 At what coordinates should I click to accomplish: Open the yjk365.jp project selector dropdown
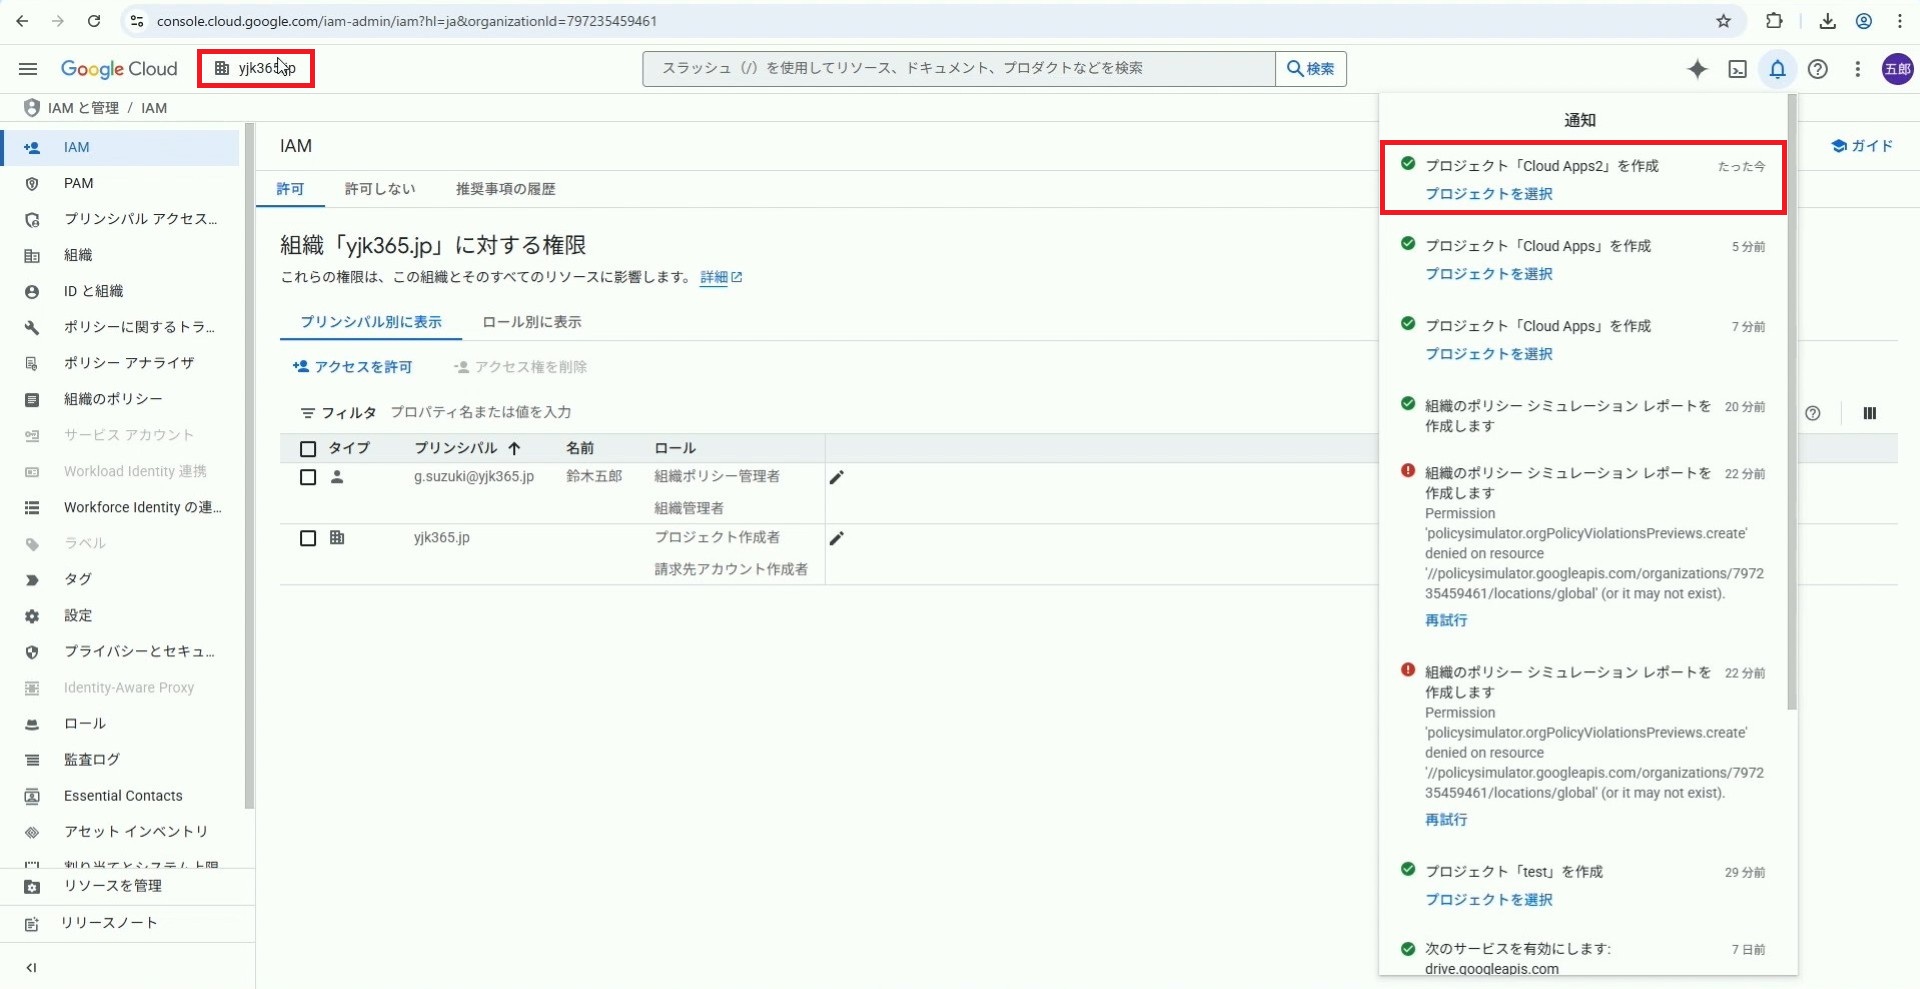256,69
